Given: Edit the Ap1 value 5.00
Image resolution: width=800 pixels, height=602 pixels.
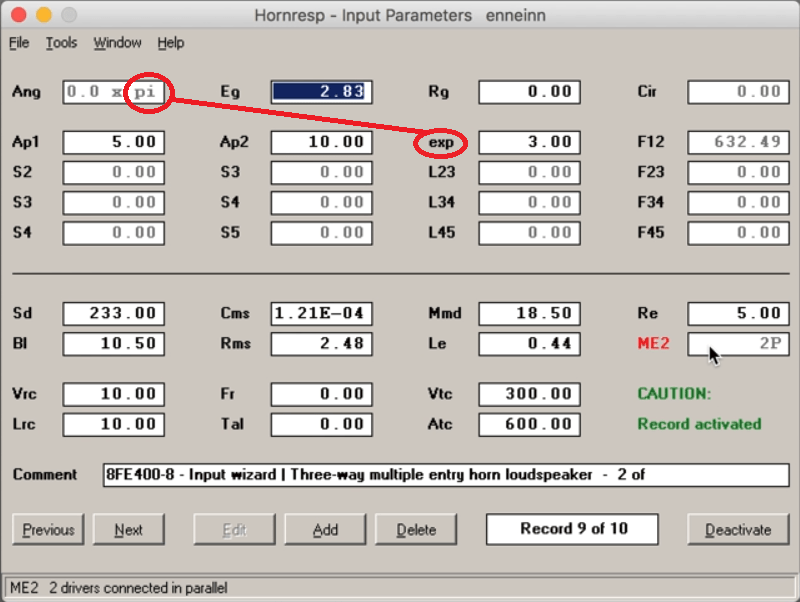Looking at the screenshot, I should [x=114, y=142].
